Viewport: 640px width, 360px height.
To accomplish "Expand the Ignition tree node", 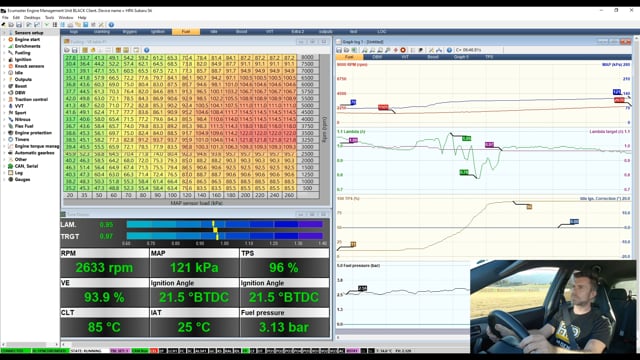I will tap(4, 60).
